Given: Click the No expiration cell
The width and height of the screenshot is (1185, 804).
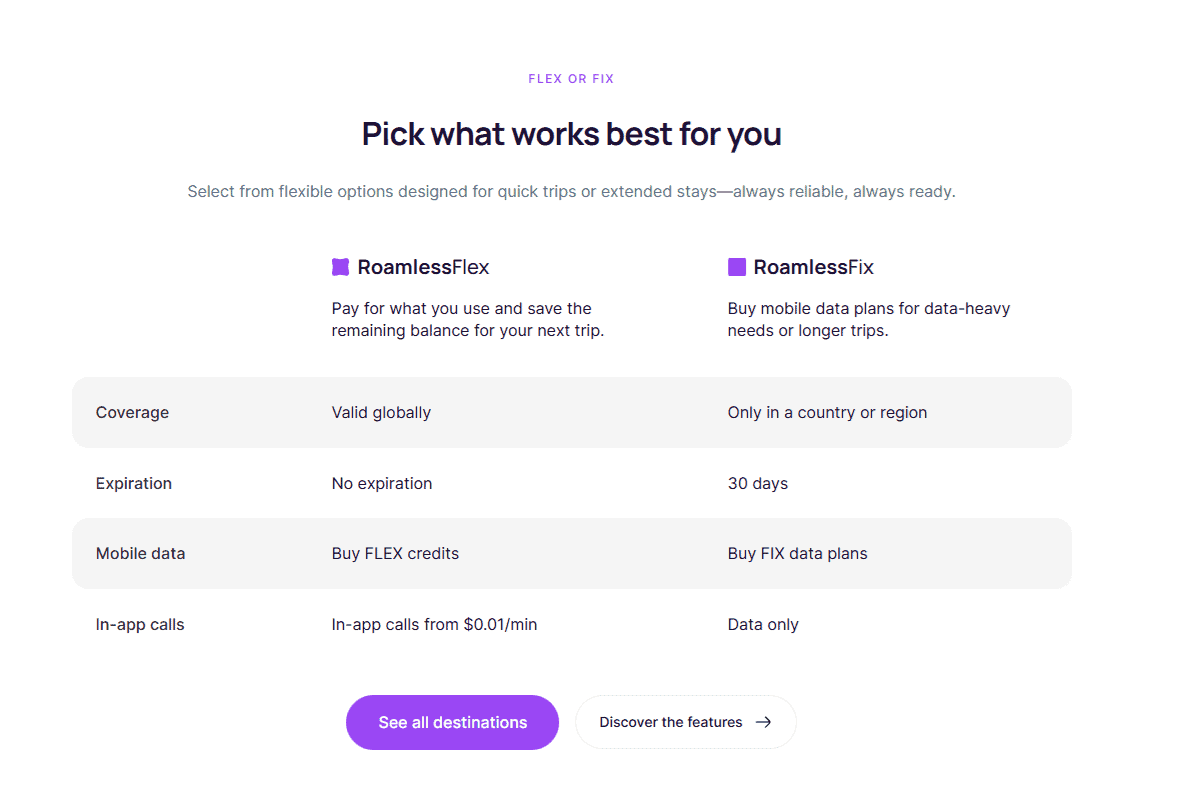Looking at the screenshot, I should pos(382,484).
